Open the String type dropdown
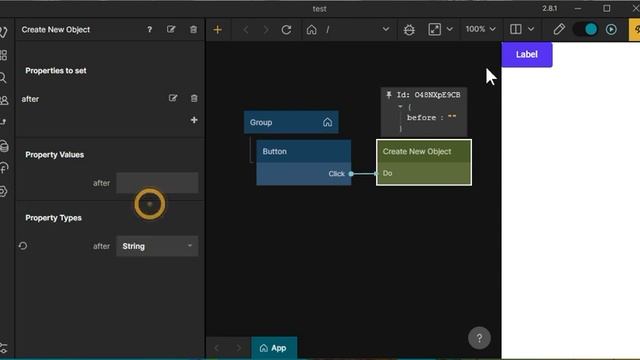This screenshot has width=640, height=360. (x=157, y=246)
